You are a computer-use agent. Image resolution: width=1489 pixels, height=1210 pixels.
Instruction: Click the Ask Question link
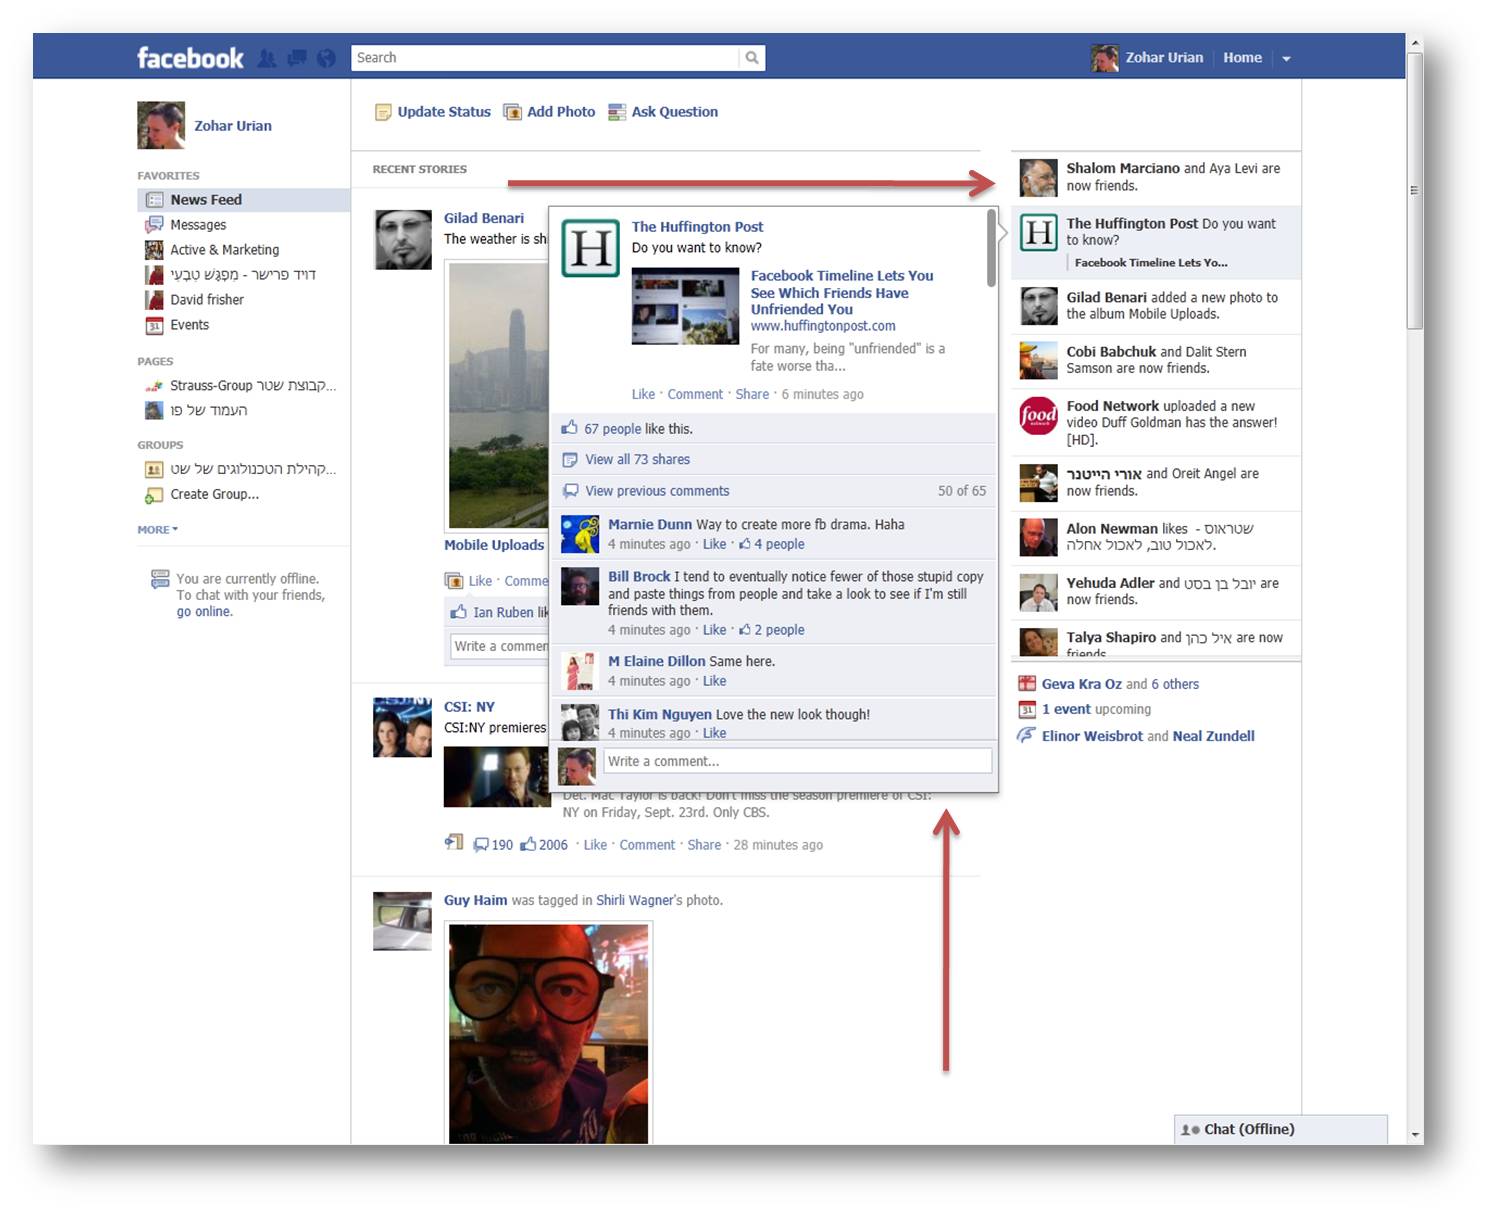675,112
